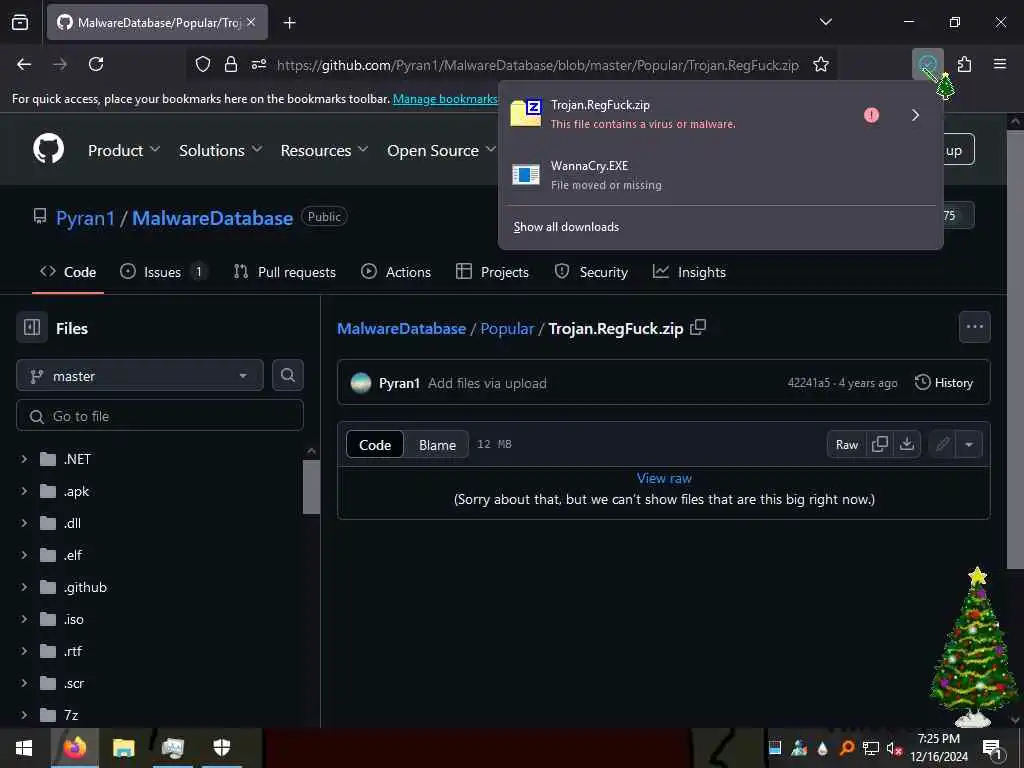The image size is (1024, 768).
Task: Open the WannaCry.EXE download entry
Action: coord(720,174)
